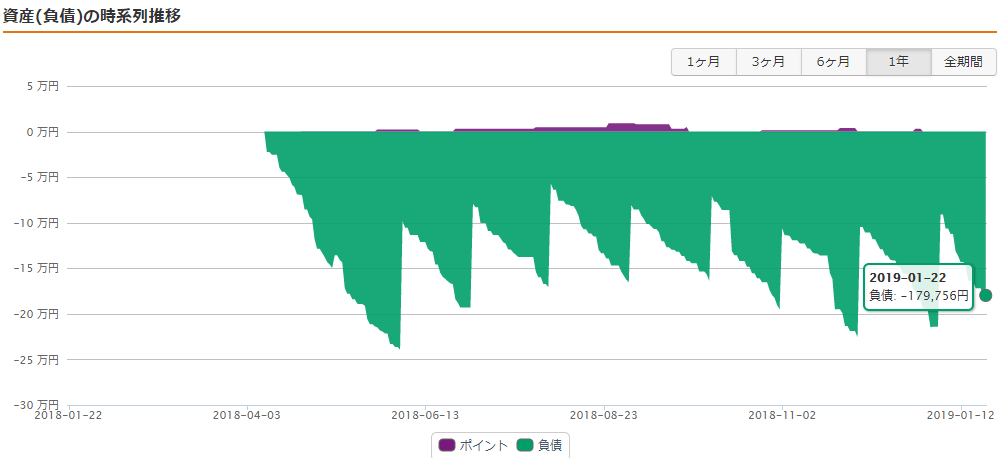Select the 6ヶ月 period button
The image size is (1007, 458).
click(x=833, y=62)
